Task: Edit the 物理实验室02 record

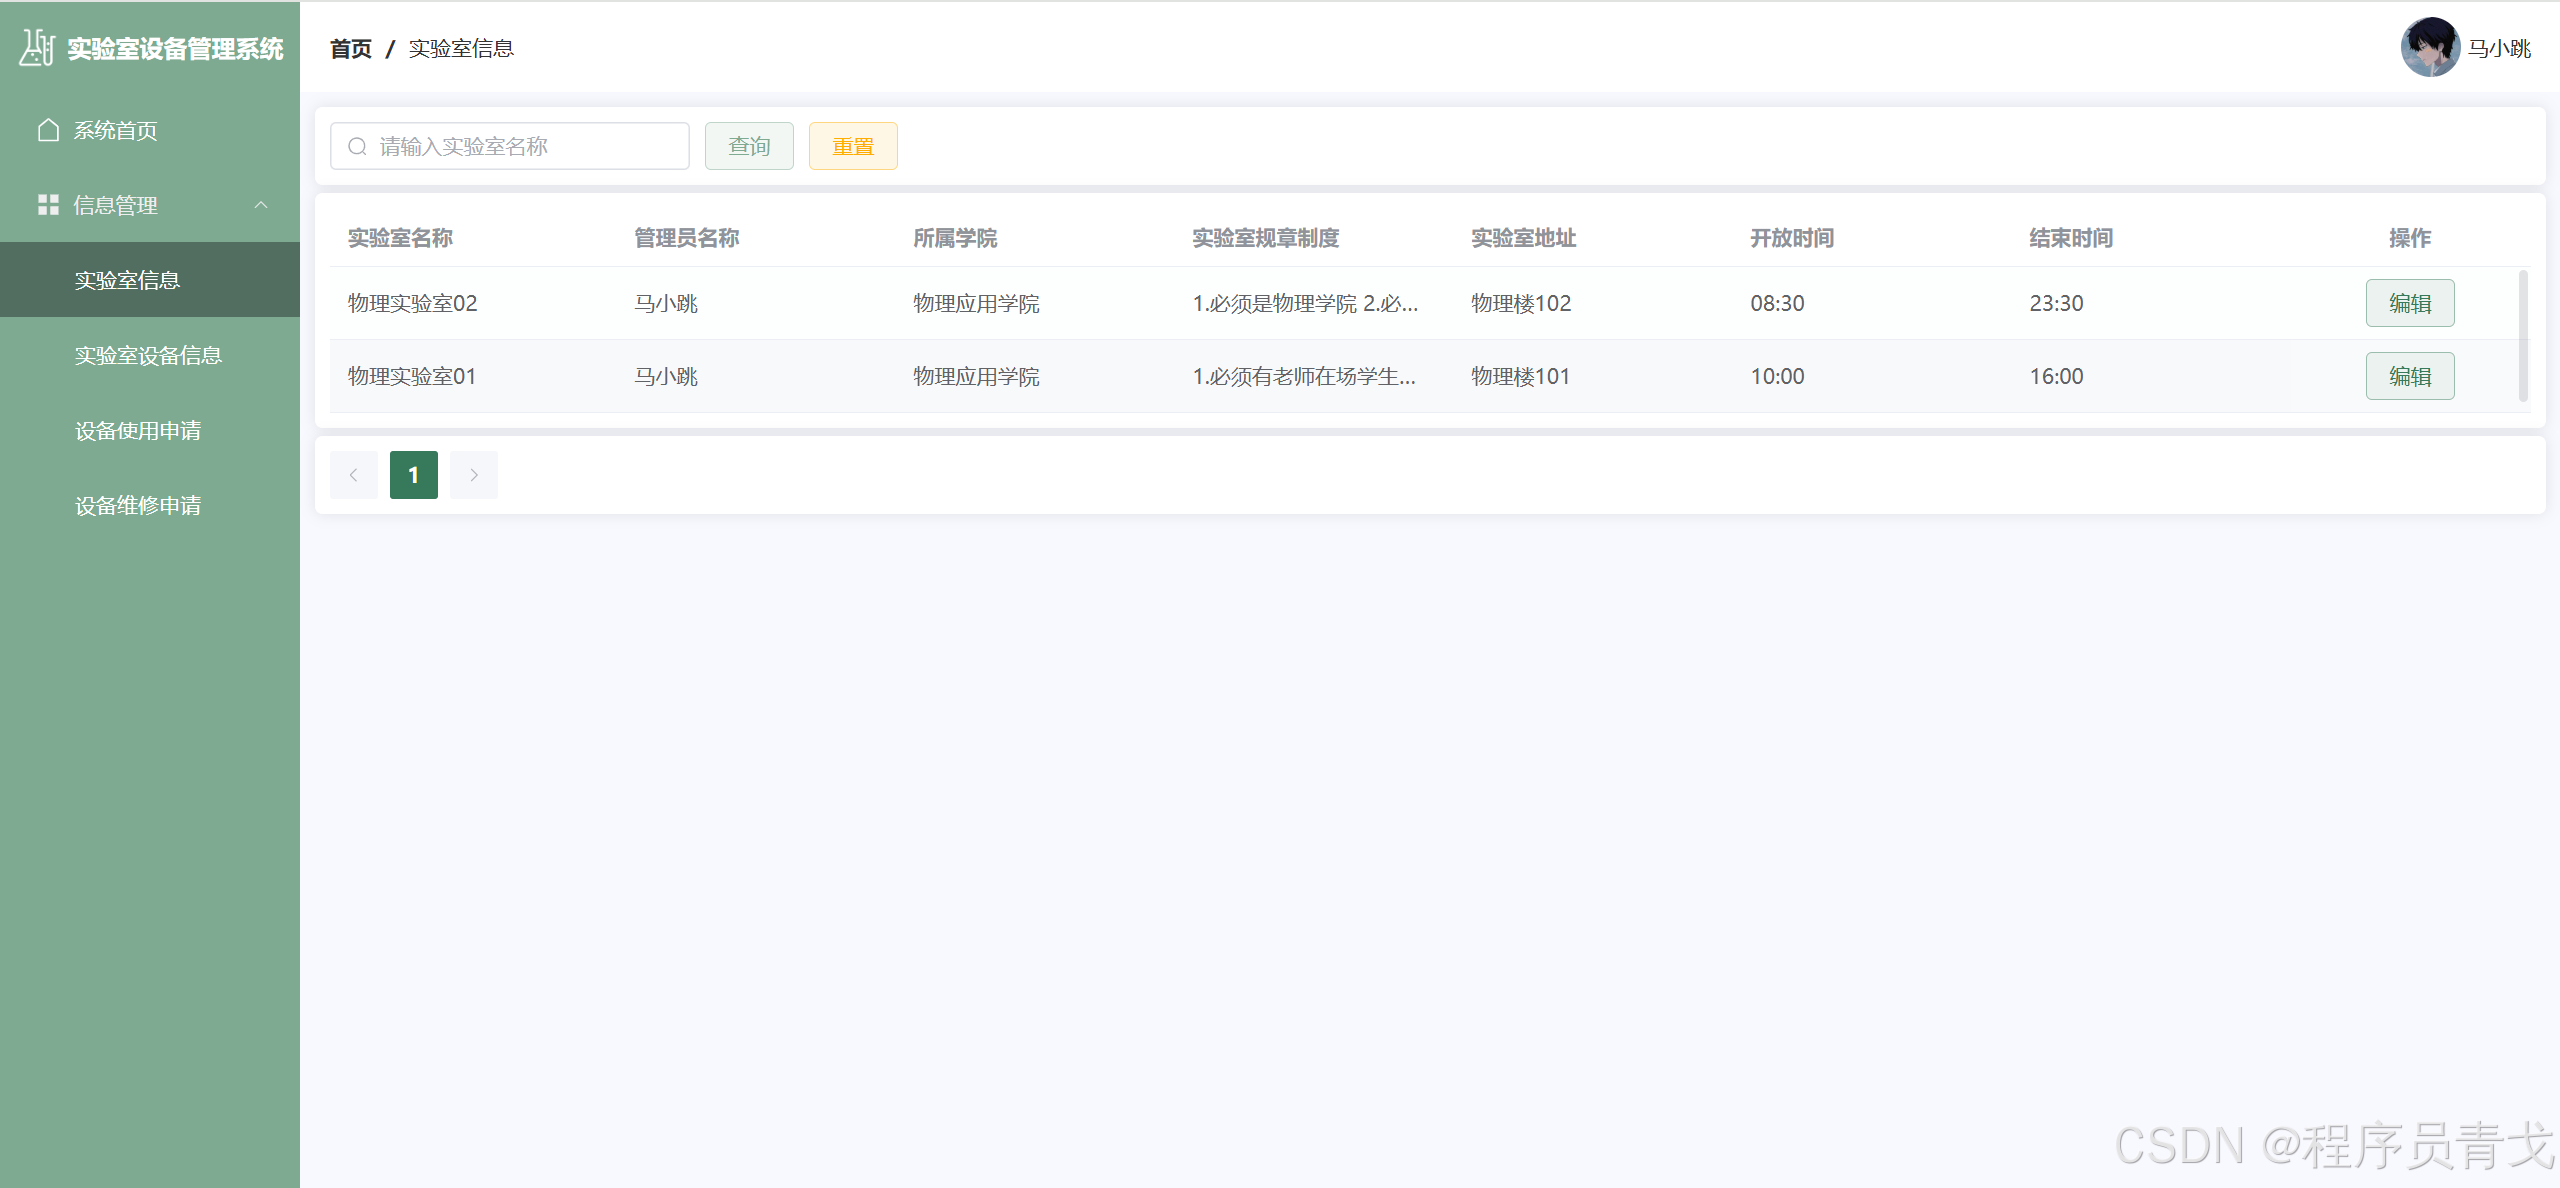Action: [2410, 303]
